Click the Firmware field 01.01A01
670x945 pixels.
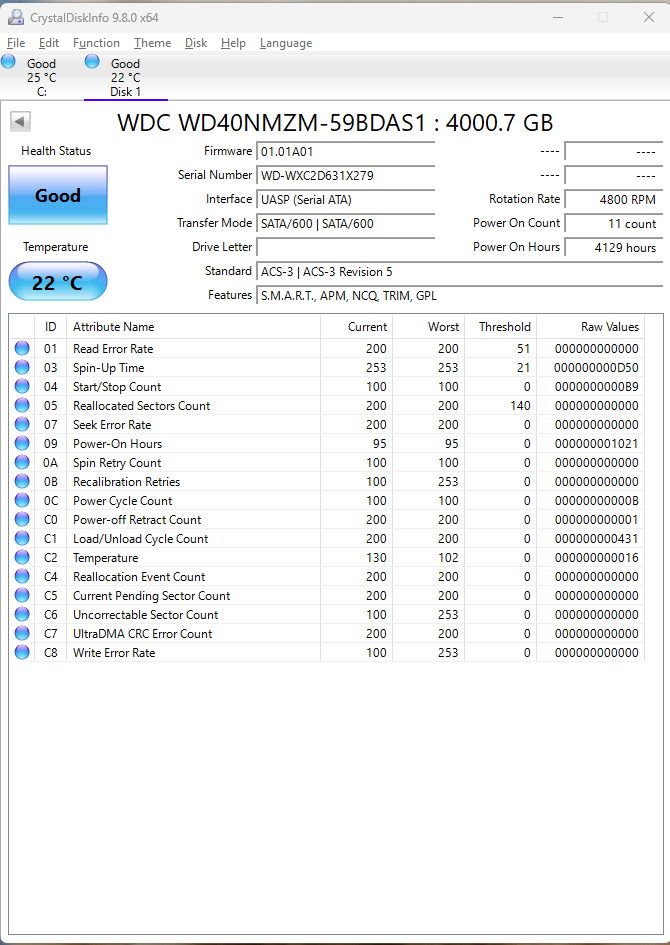[345, 151]
